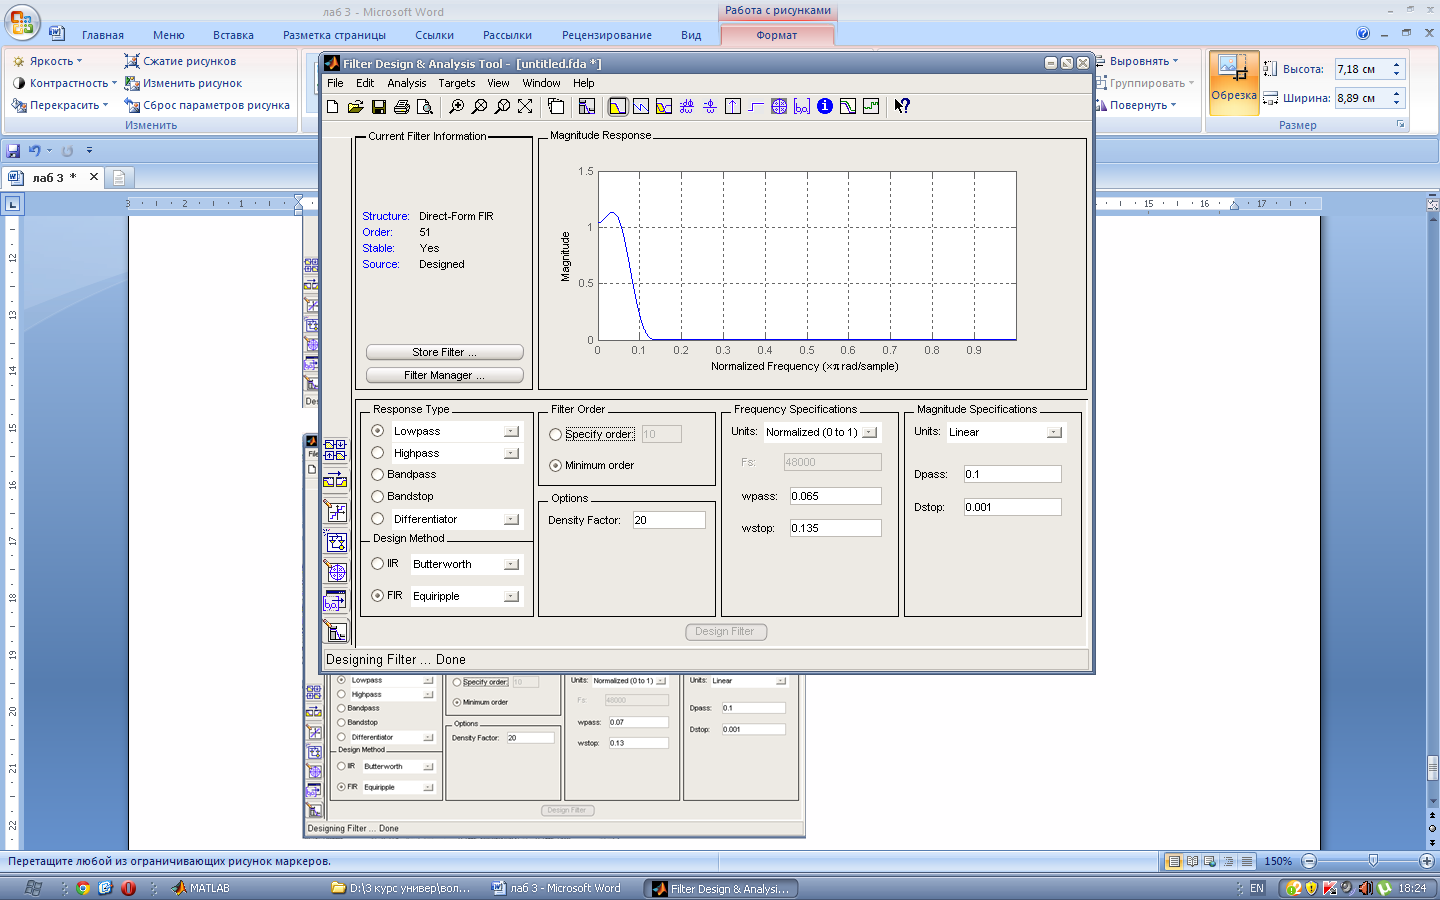Screen dimensions: 1440x900
Task: Activate What's This help pointer
Action: coord(902,106)
